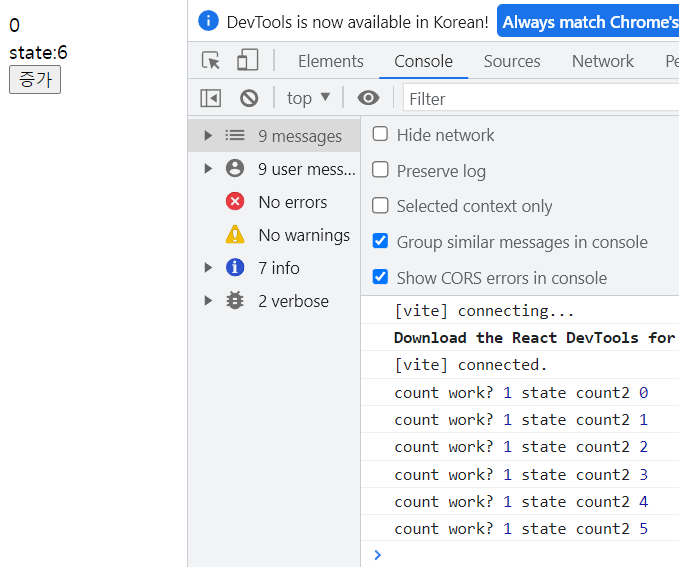
Task: Expand the 2 verbose group arrow
Action: (208, 300)
